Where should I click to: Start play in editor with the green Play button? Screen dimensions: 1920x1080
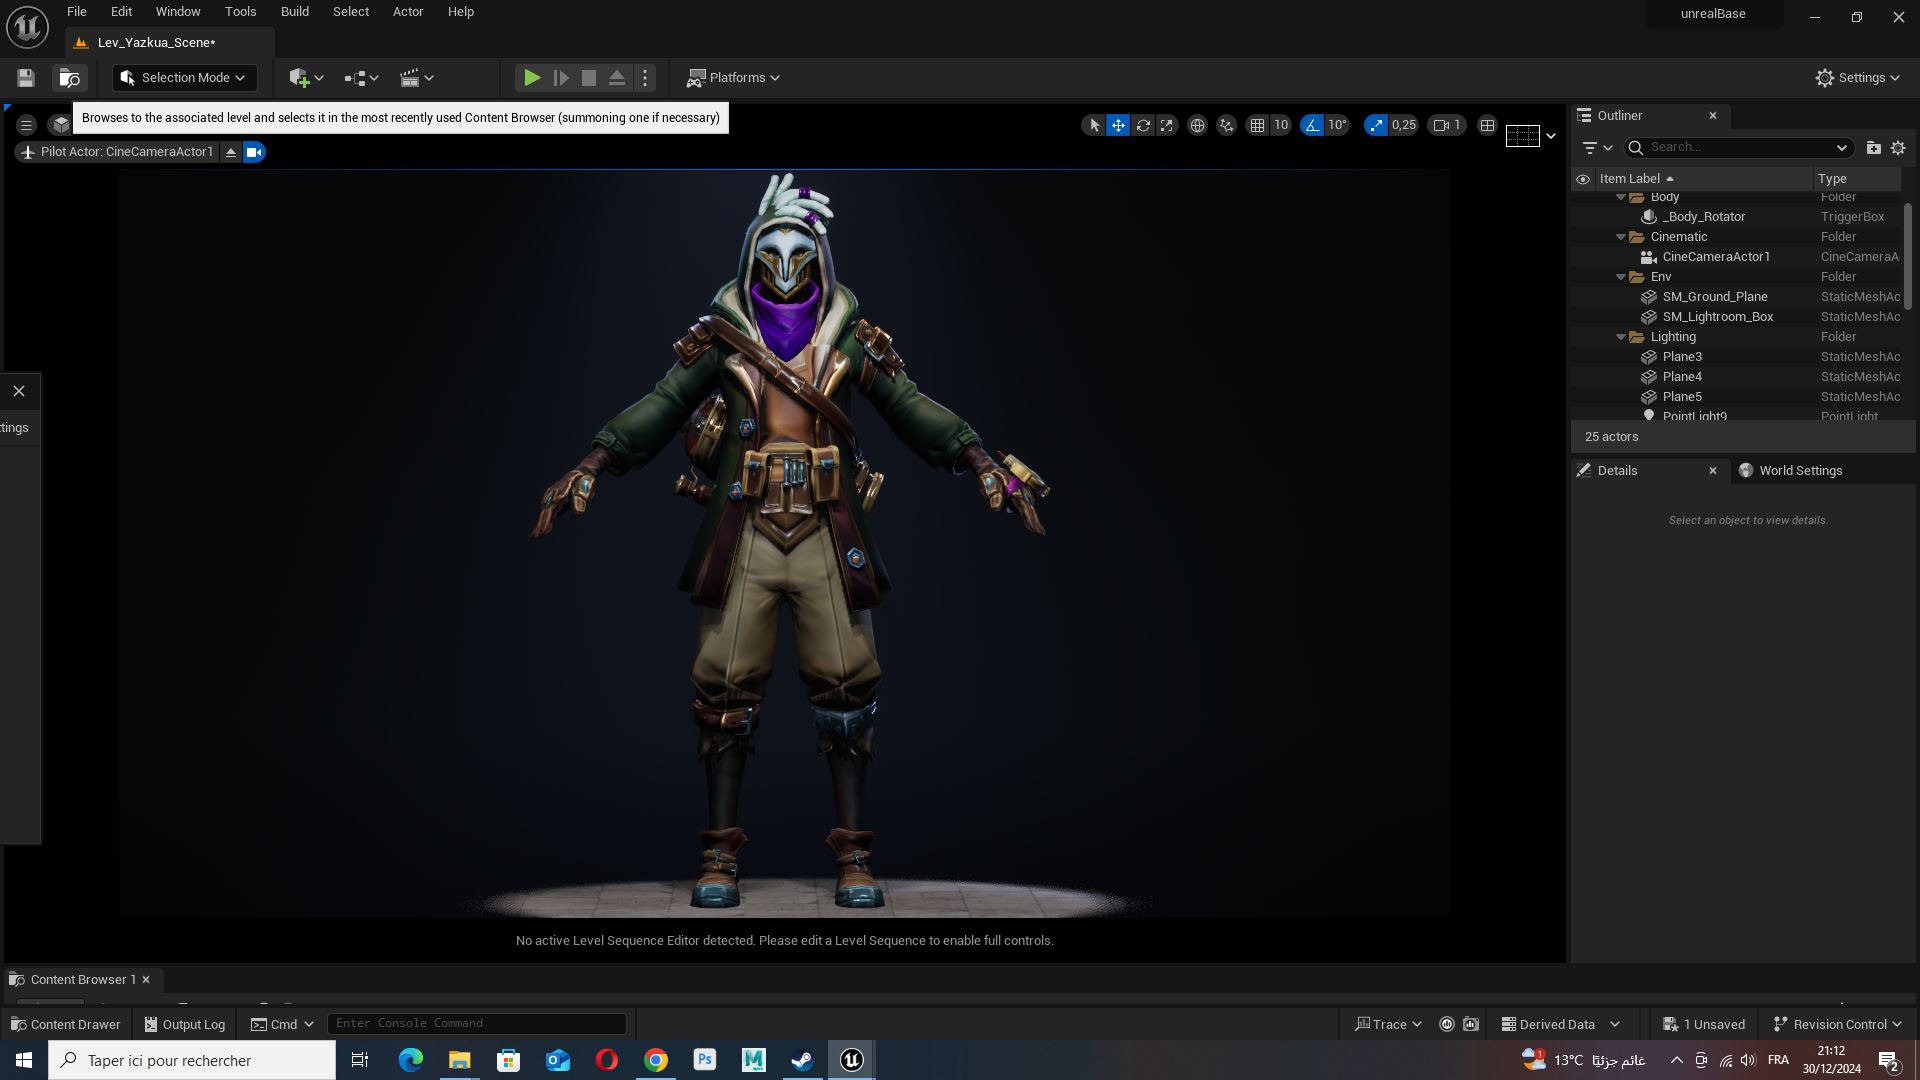(532, 78)
